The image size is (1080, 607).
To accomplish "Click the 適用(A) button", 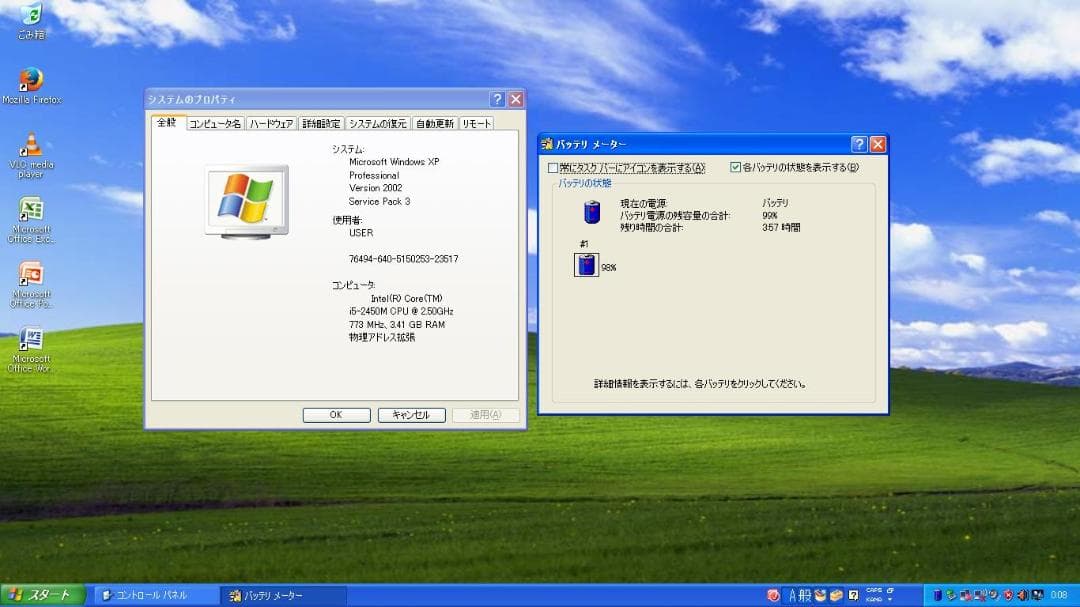I will (486, 415).
